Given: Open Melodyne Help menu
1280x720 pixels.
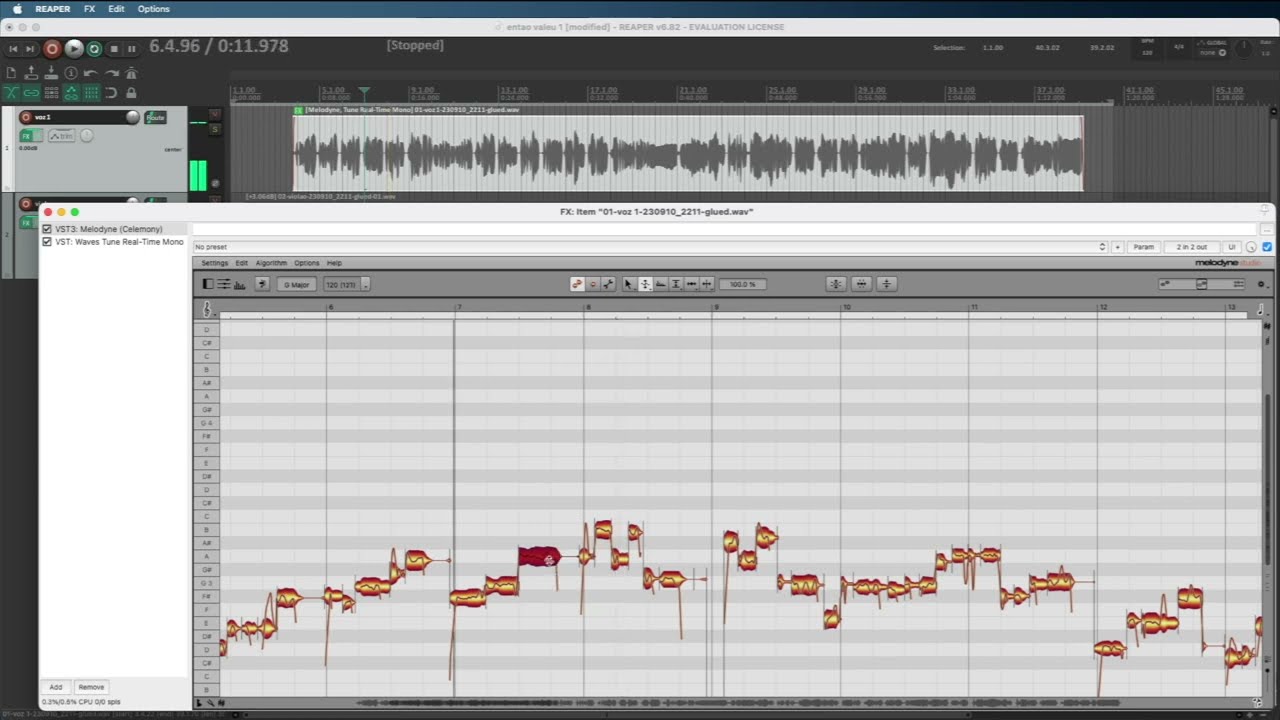Looking at the screenshot, I should click(x=334, y=263).
